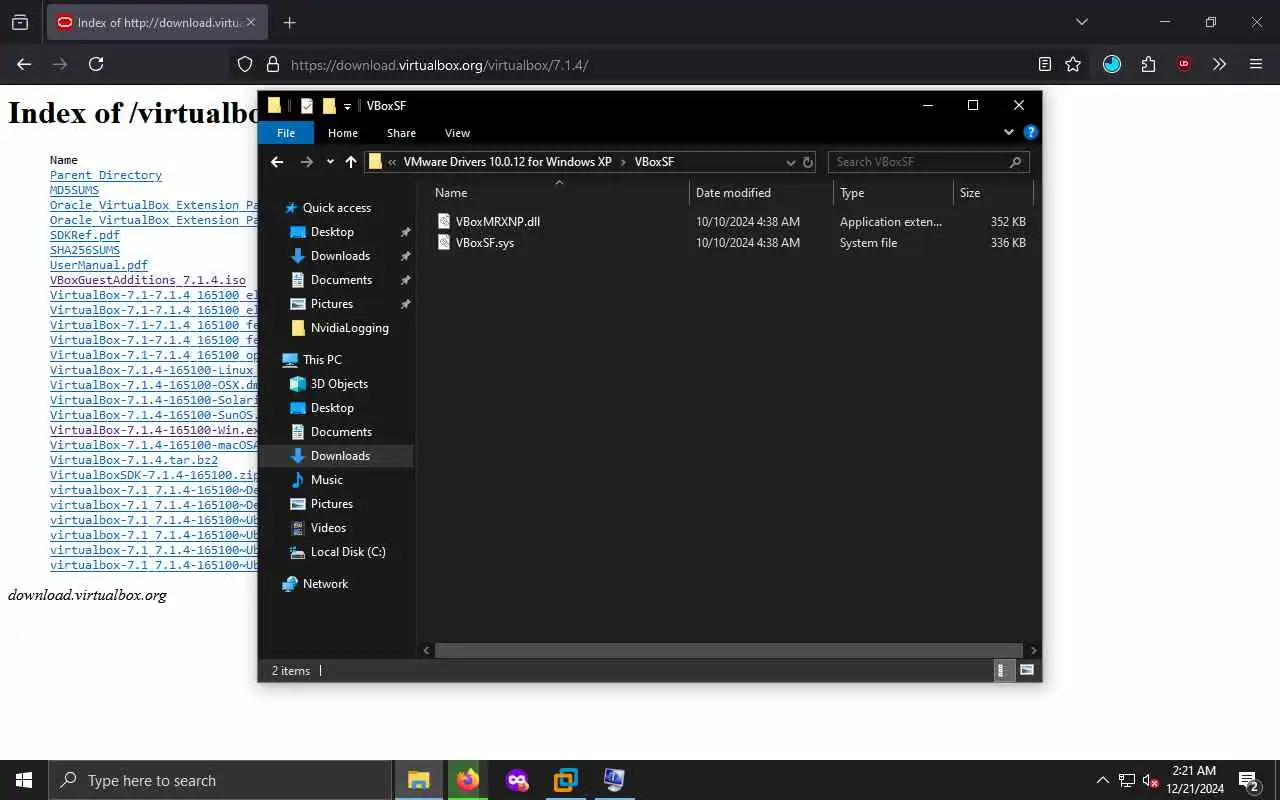Image resolution: width=1280 pixels, height=800 pixels.
Task: Open Videos folder in navigation pane
Action: point(328,528)
